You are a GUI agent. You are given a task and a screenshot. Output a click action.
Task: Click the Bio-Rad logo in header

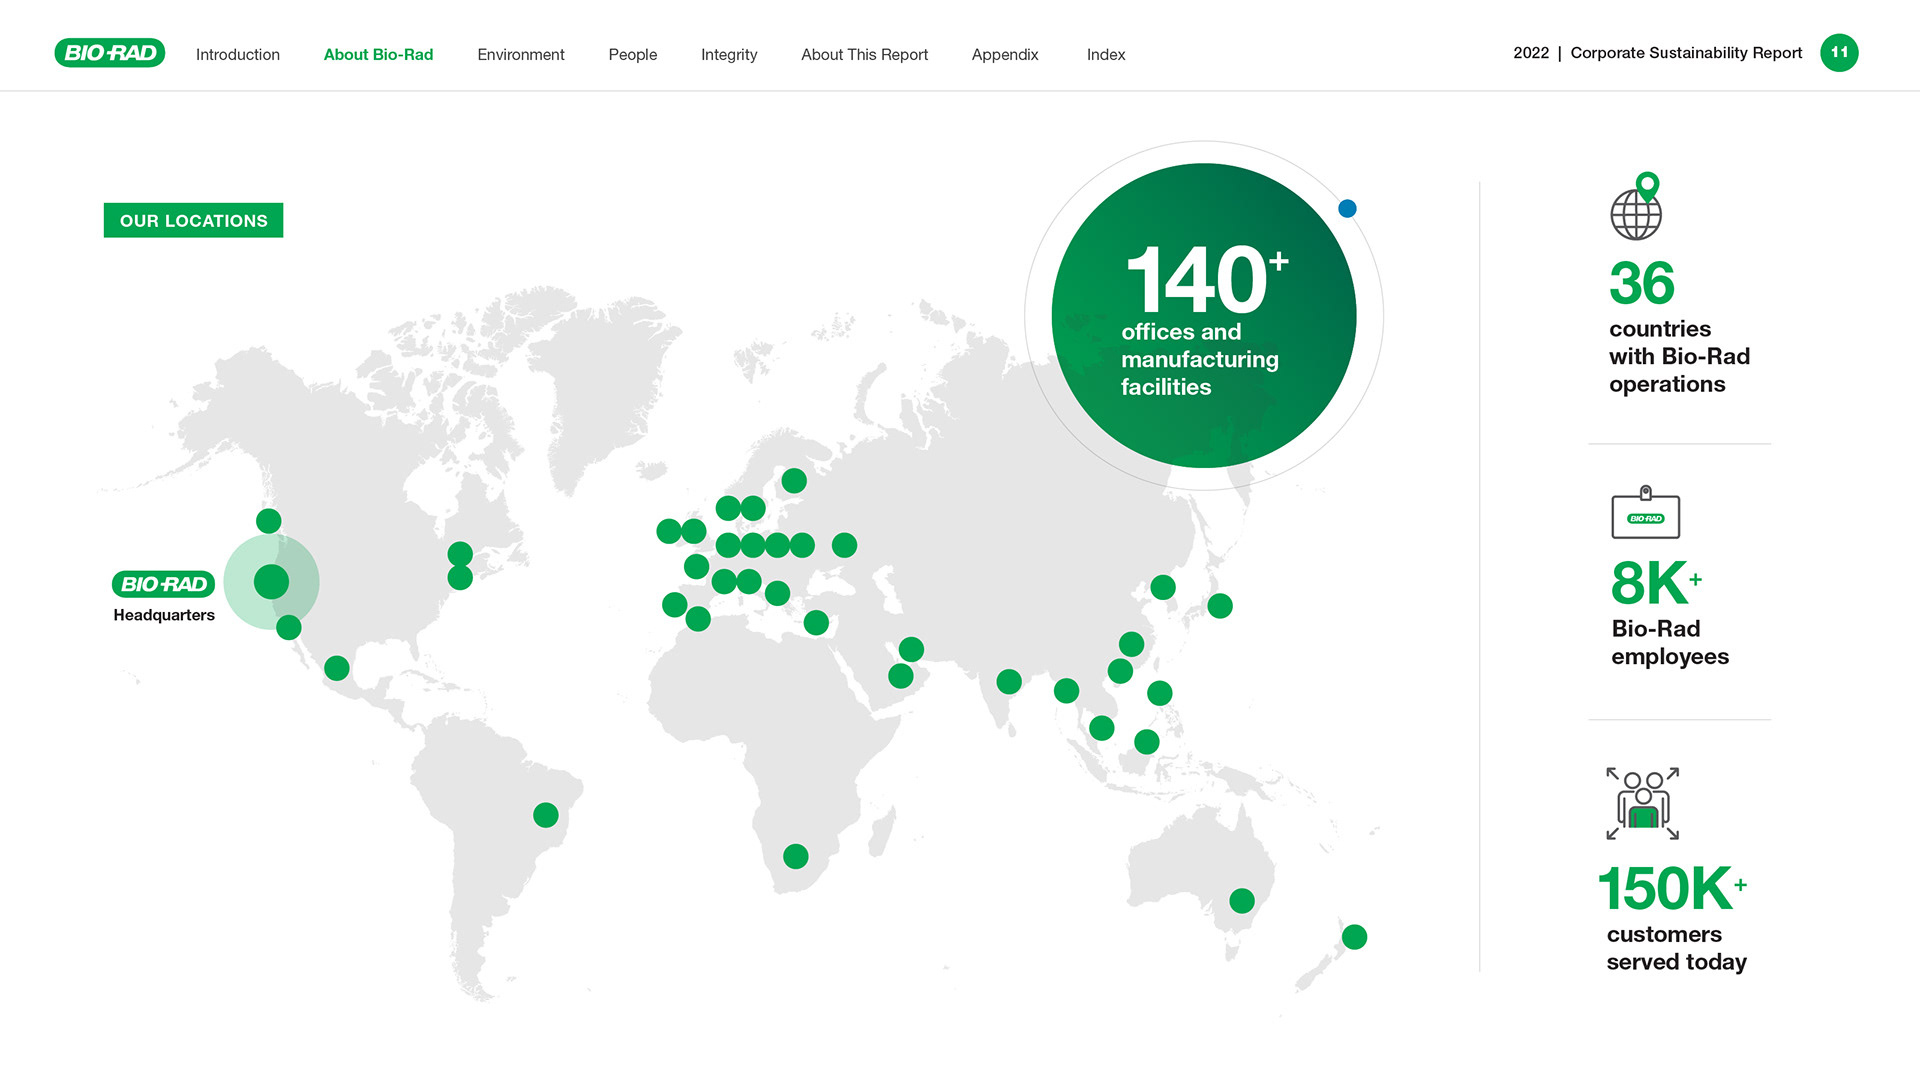click(110, 53)
